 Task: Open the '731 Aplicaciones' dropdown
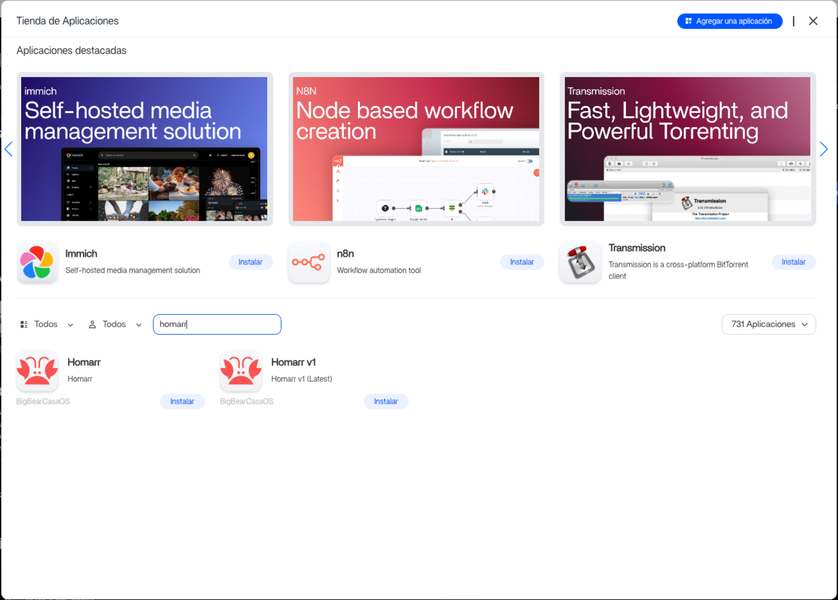point(768,324)
